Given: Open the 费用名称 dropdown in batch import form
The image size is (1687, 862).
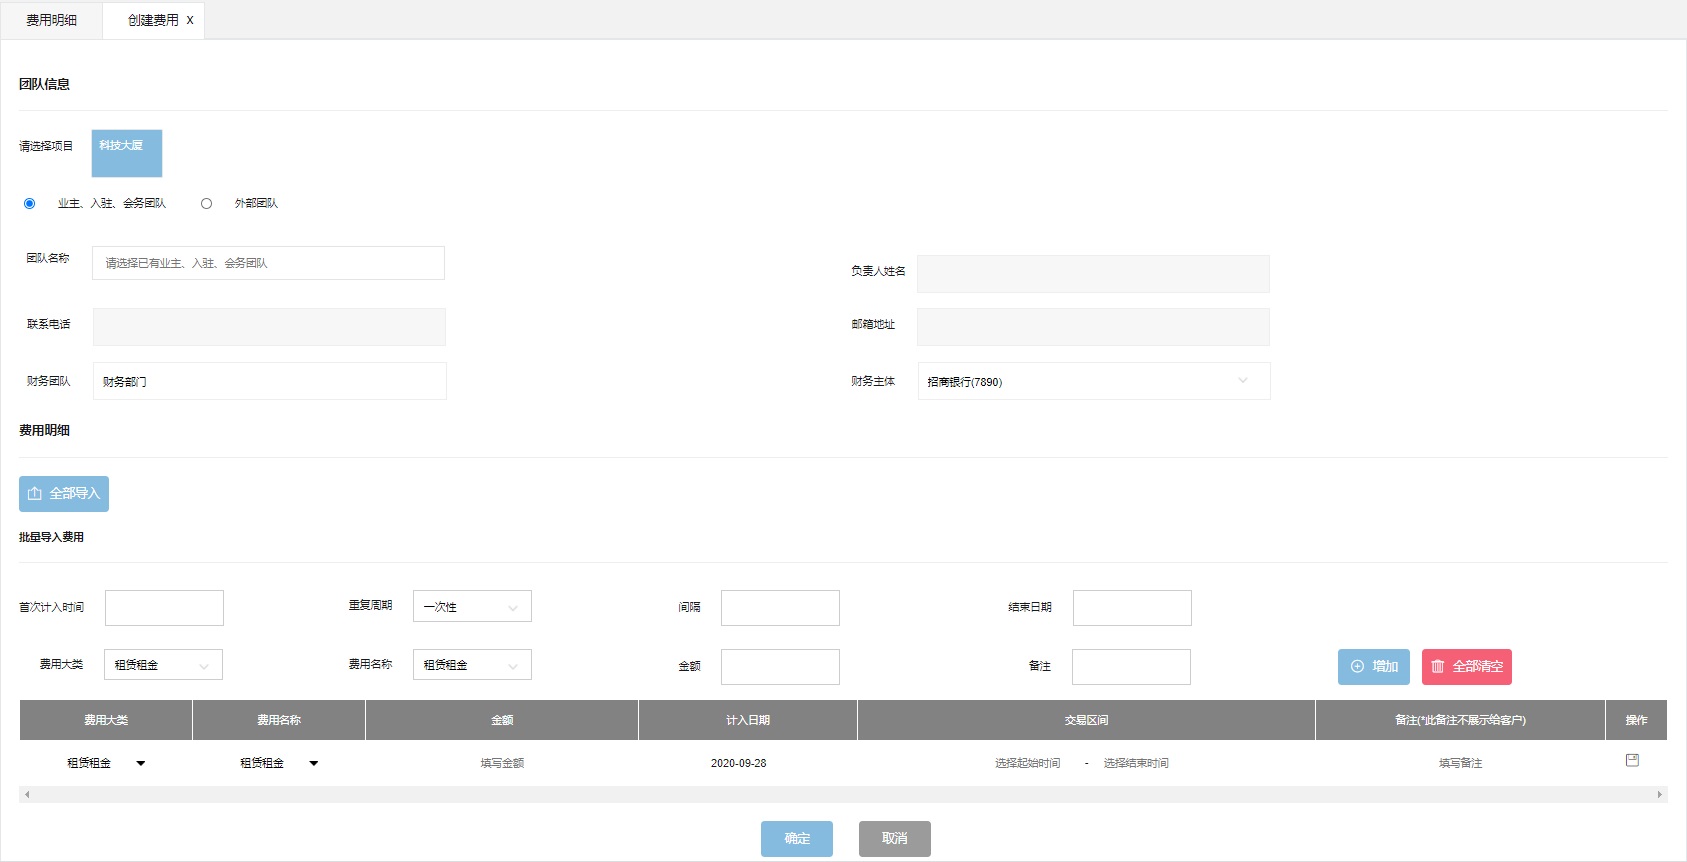Looking at the screenshot, I should point(472,665).
